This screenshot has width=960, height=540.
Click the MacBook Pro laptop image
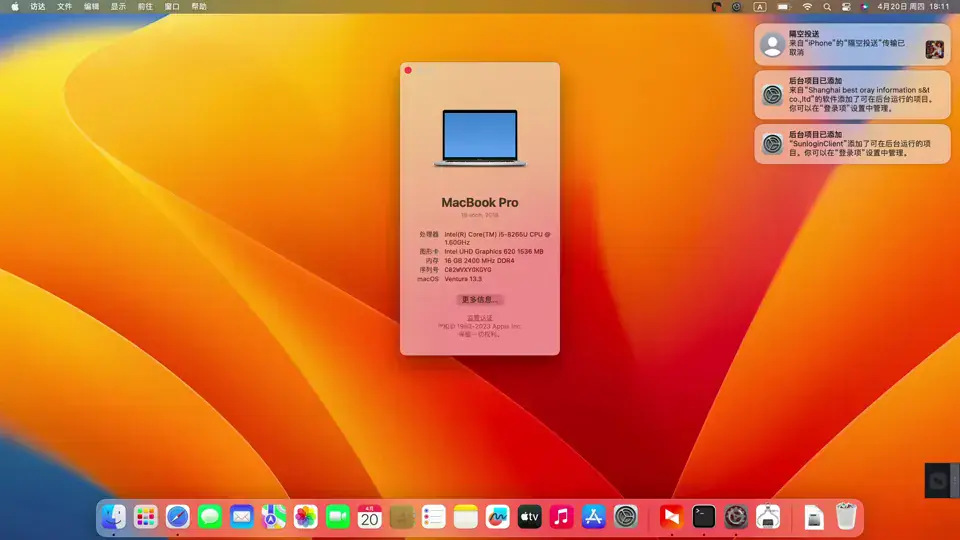pyautogui.click(x=479, y=138)
